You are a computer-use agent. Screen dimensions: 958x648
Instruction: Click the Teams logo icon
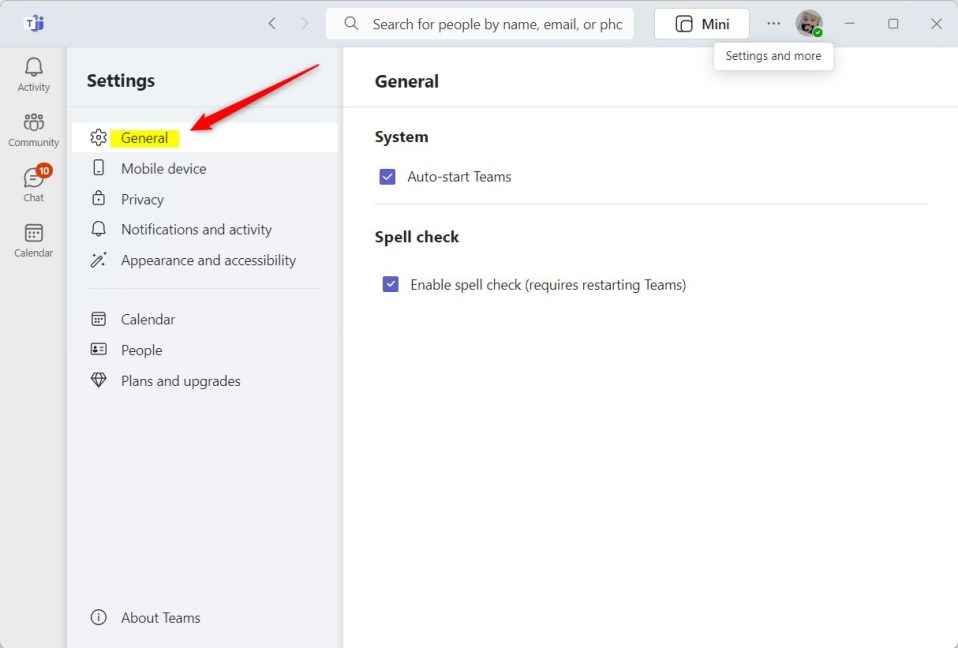coord(34,24)
